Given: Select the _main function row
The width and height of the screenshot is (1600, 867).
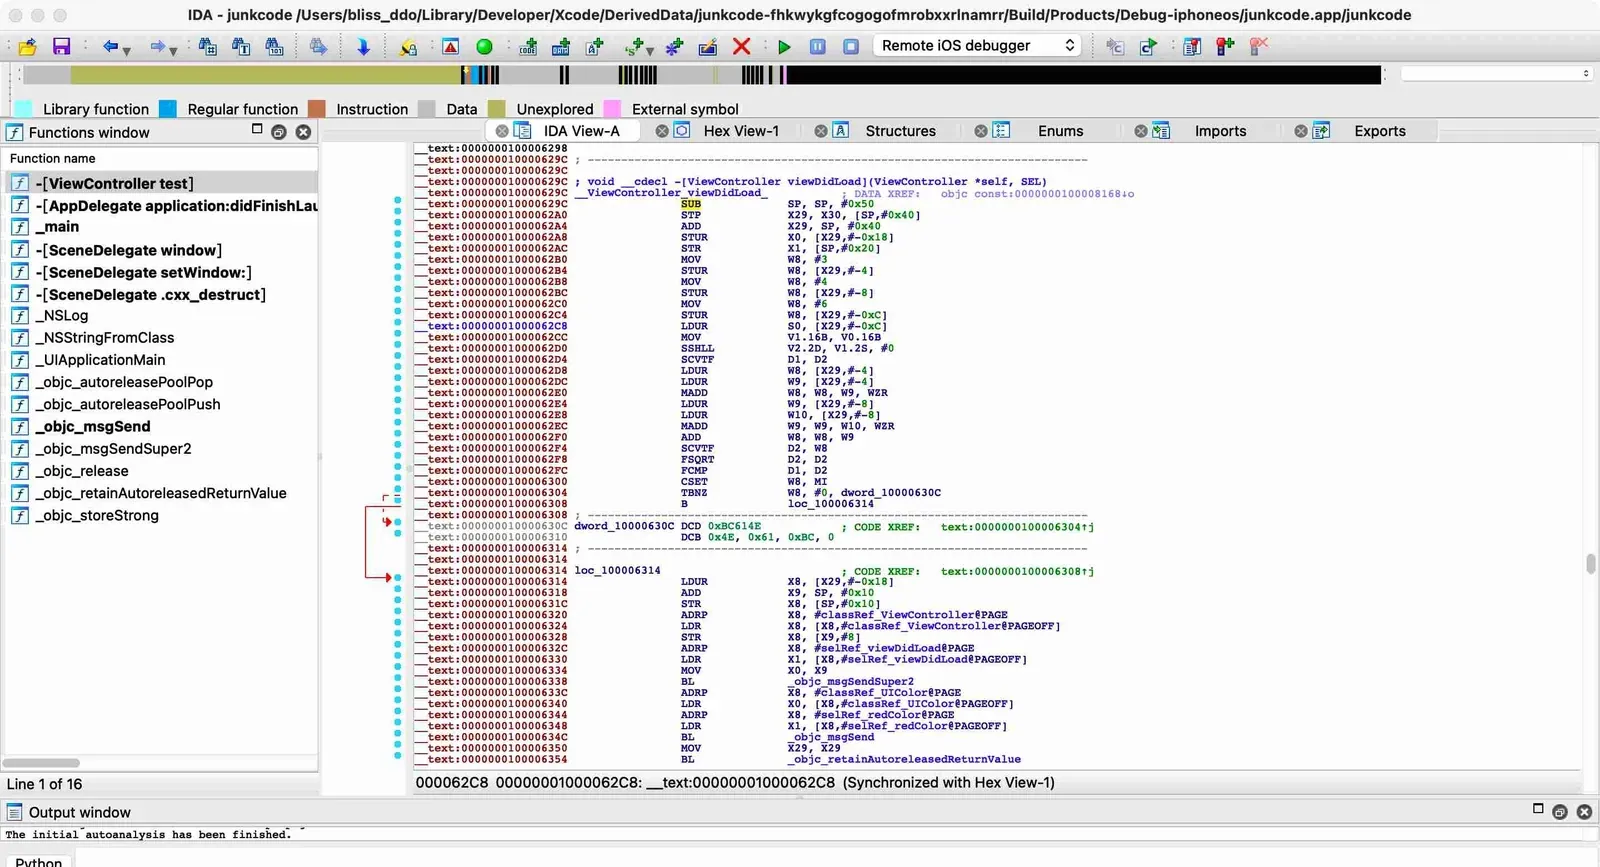Looking at the screenshot, I should pyautogui.click(x=160, y=227).
